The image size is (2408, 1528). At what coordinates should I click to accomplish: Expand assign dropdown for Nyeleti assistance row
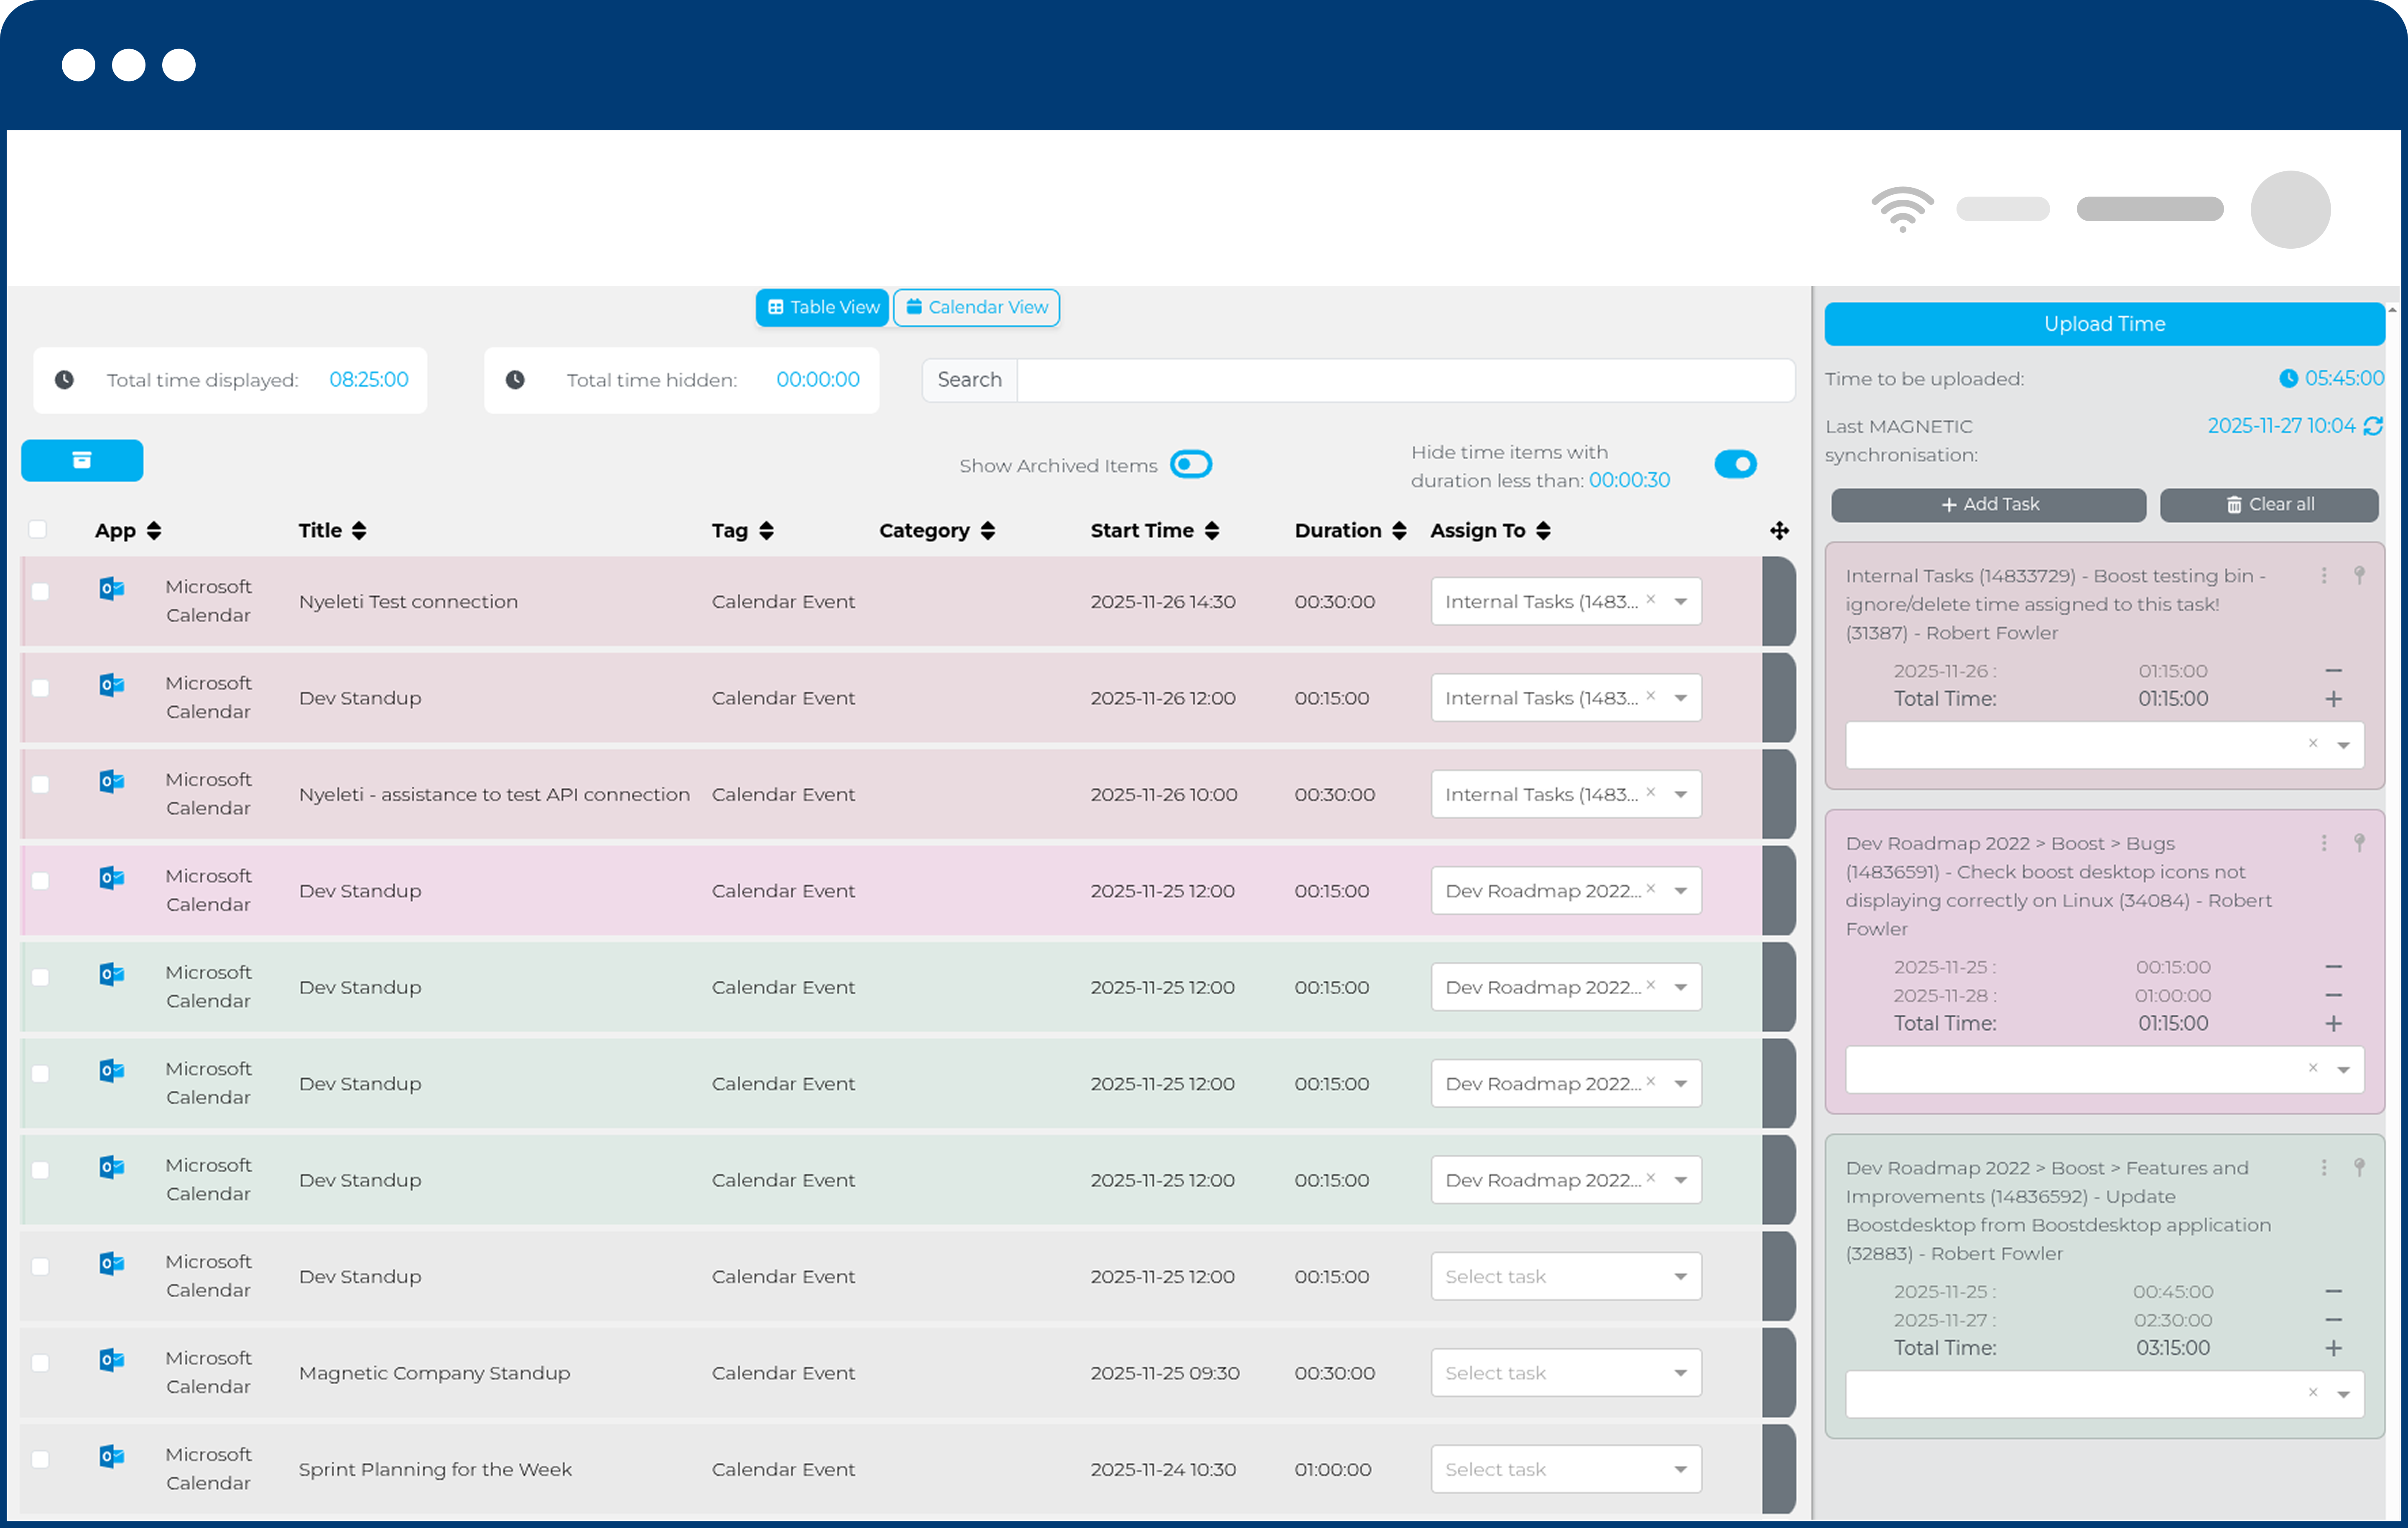pyautogui.click(x=1681, y=795)
